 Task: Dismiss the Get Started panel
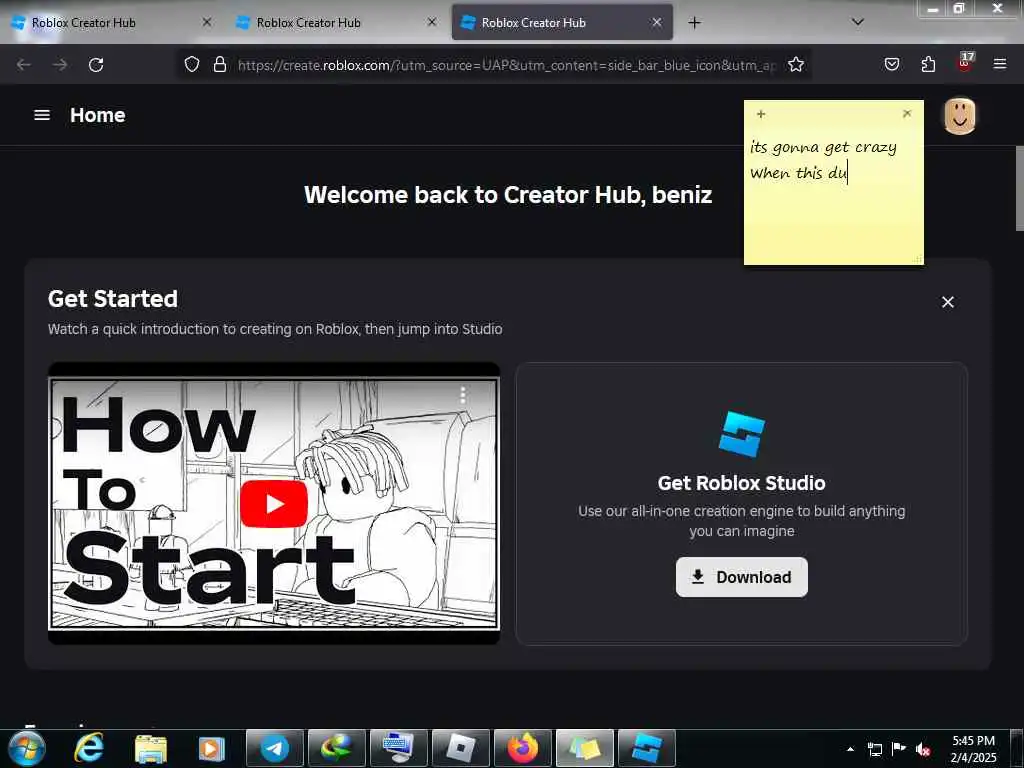pos(948,302)
